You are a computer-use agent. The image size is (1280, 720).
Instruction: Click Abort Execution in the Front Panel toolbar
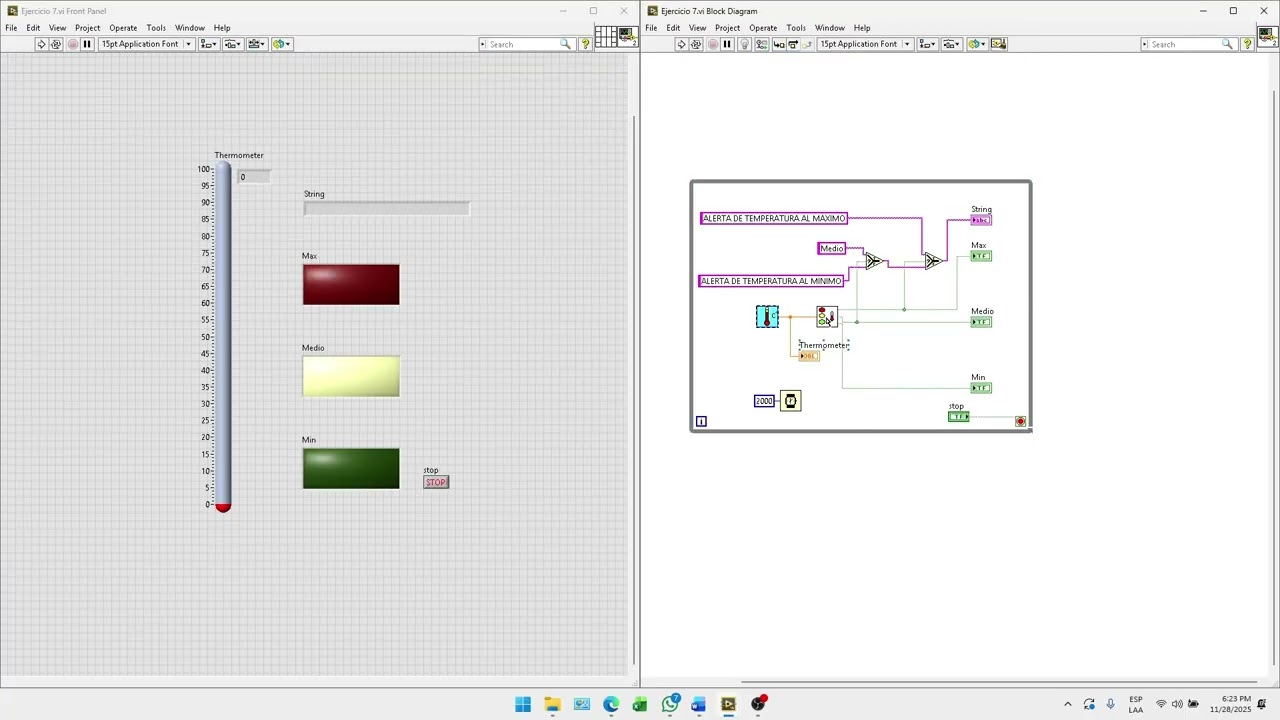(72, 44)
